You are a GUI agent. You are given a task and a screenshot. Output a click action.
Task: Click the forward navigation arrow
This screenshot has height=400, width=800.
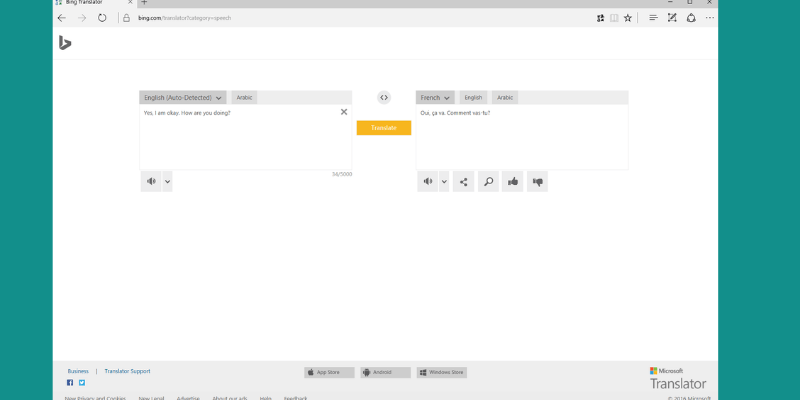point(82,18)
